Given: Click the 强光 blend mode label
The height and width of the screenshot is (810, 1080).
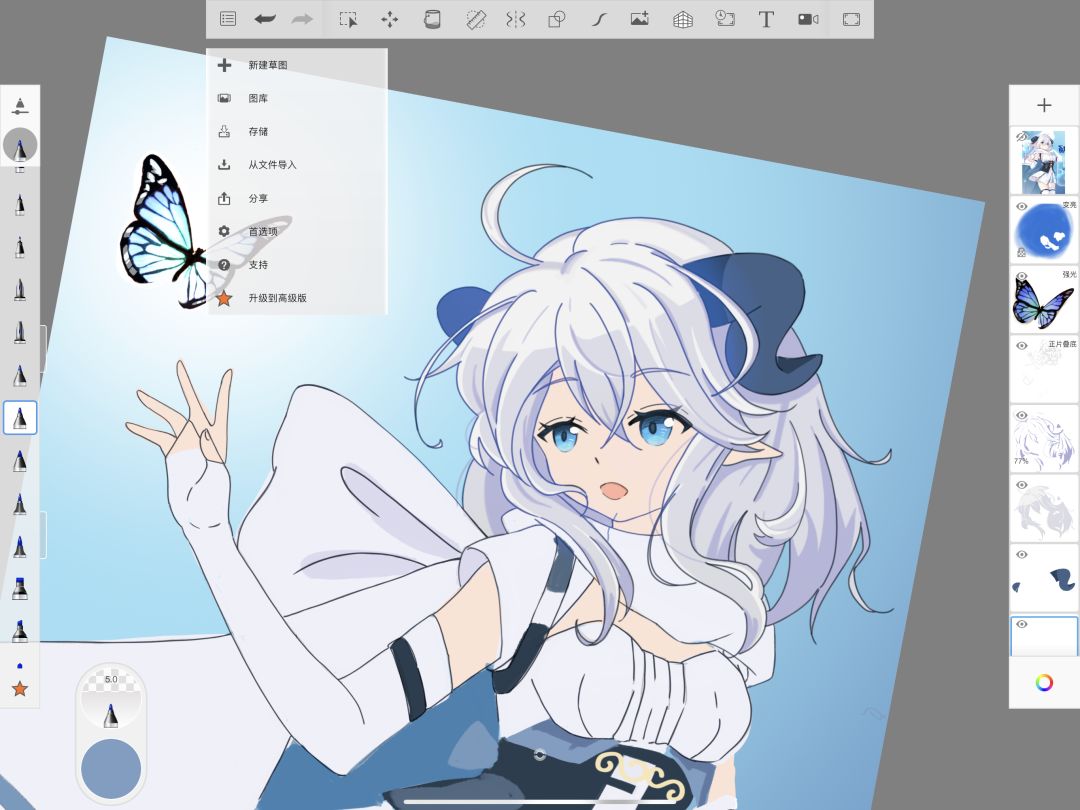Looking at the screenshot, I should tap(1069, 274).
